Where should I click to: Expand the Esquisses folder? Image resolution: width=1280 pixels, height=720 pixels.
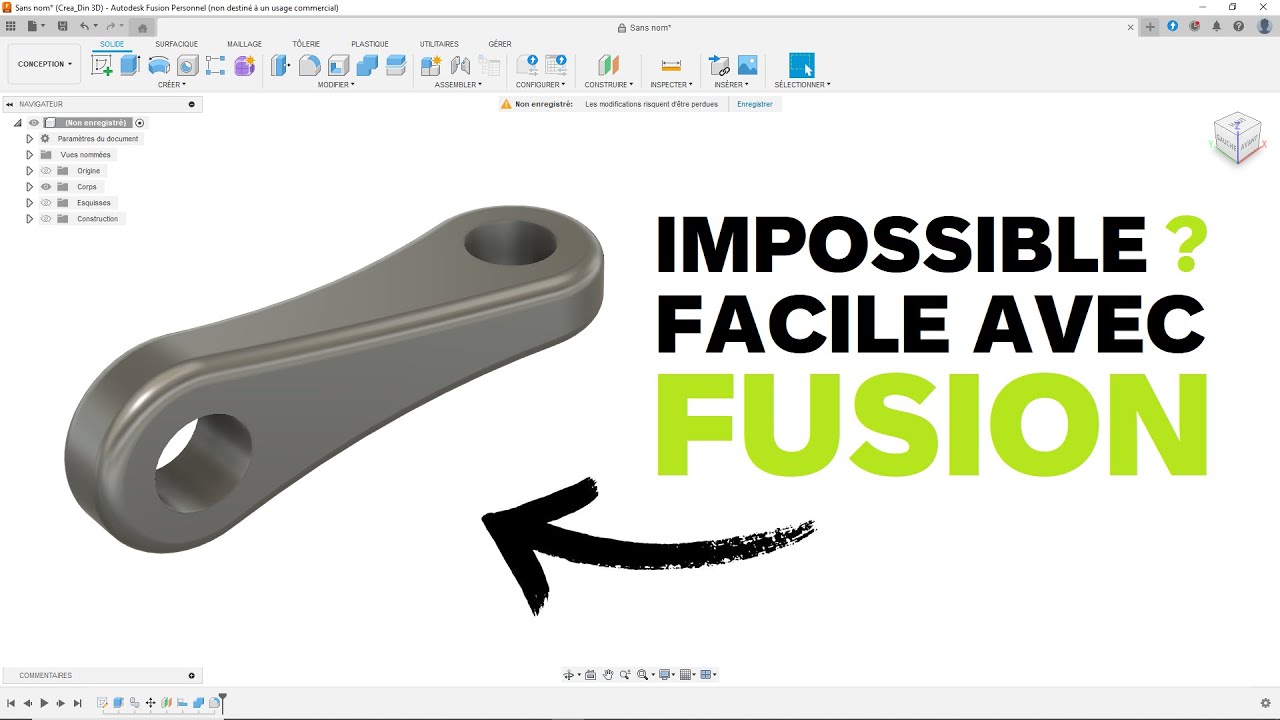(x=29, y=203)
